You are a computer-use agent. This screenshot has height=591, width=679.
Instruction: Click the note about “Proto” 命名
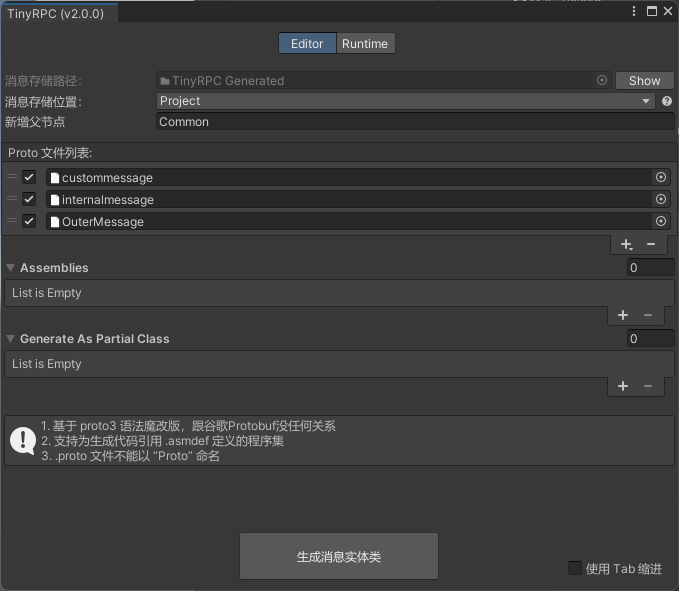point(130,456)
